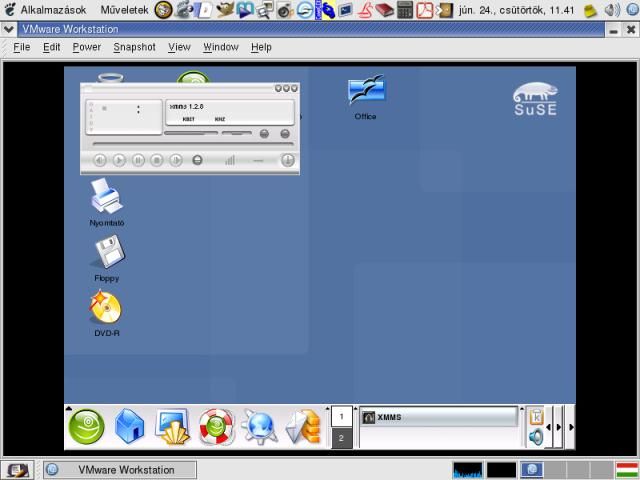
Task: Click the highlighted workspace switcher cell
Action: [x=532, y=470]
